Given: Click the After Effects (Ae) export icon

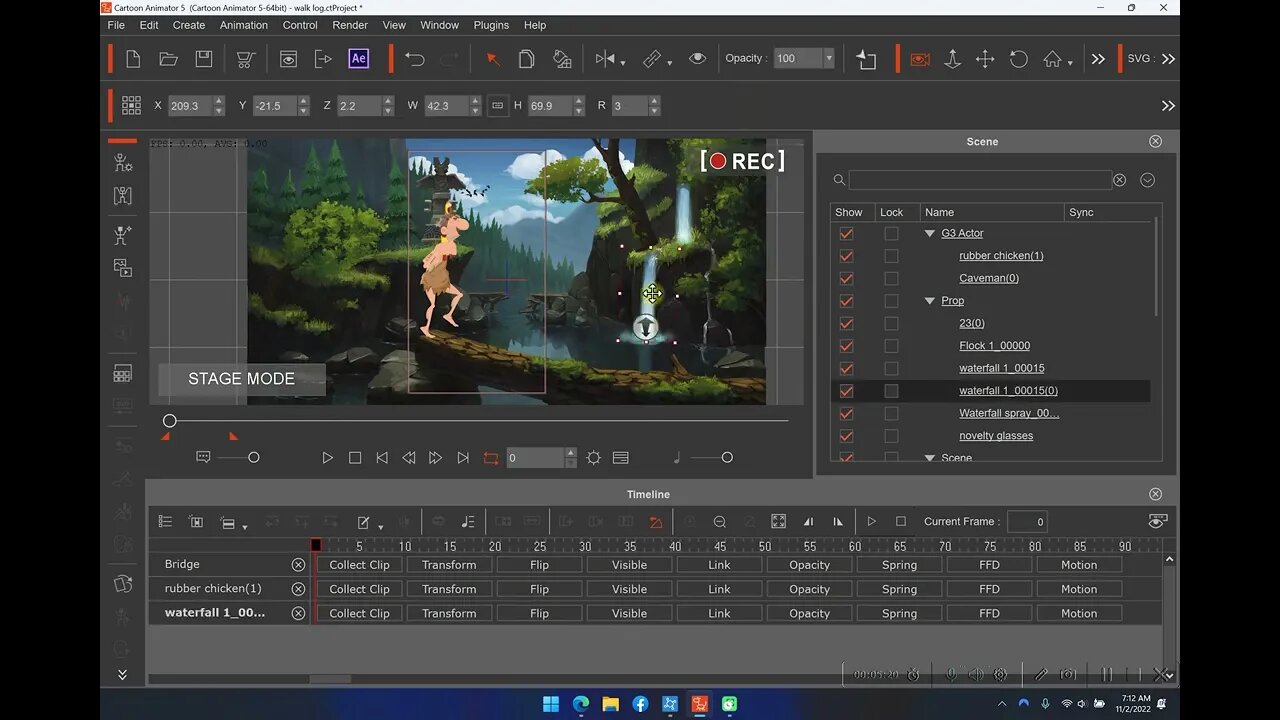Looking at the screenshot, I should click(358, 59).
